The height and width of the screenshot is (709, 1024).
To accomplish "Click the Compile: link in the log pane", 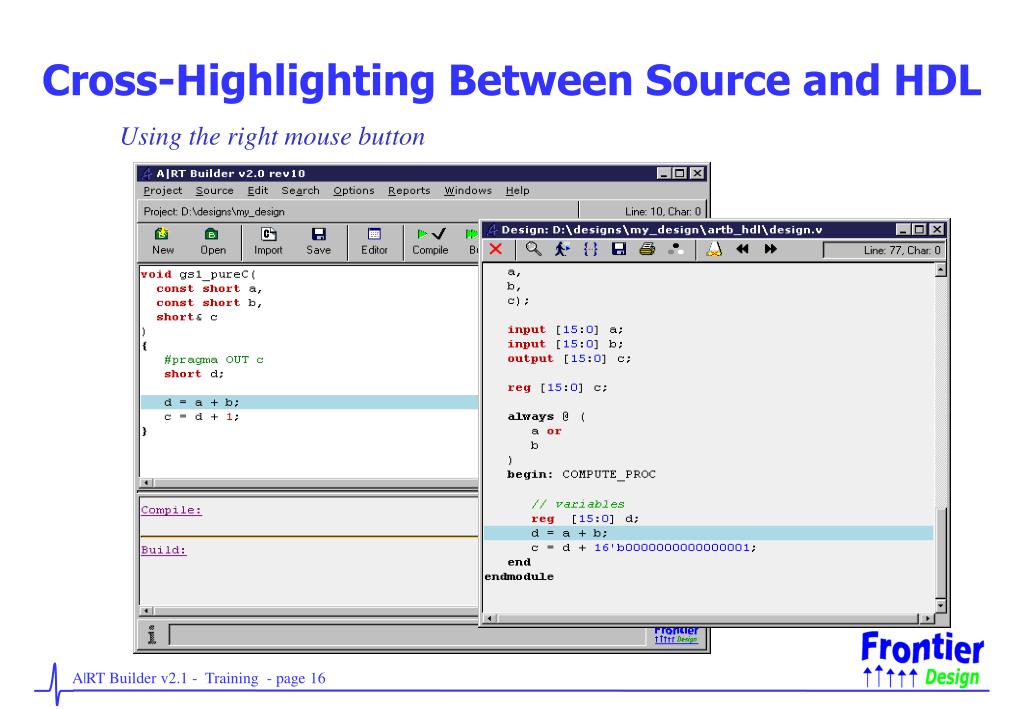I will click(171, 510).
